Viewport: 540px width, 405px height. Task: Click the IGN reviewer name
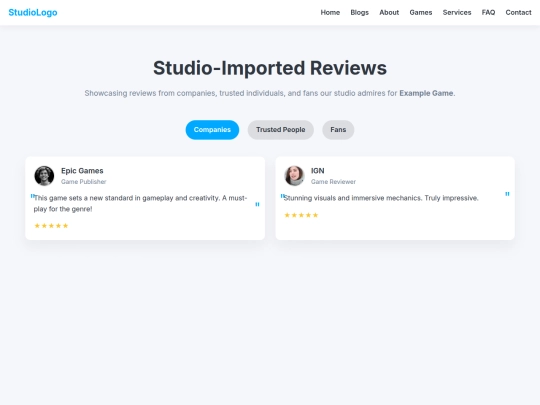click(x=318, y=171)
